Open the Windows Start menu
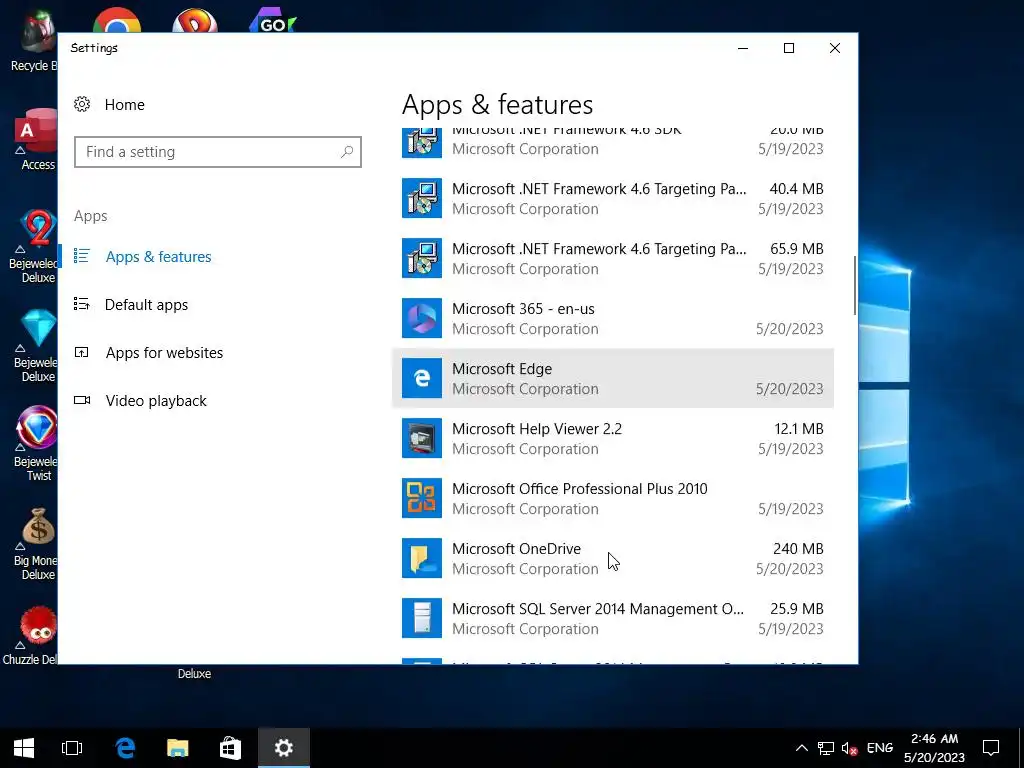Screen dimensions: 1024x768 pos(24,748)
